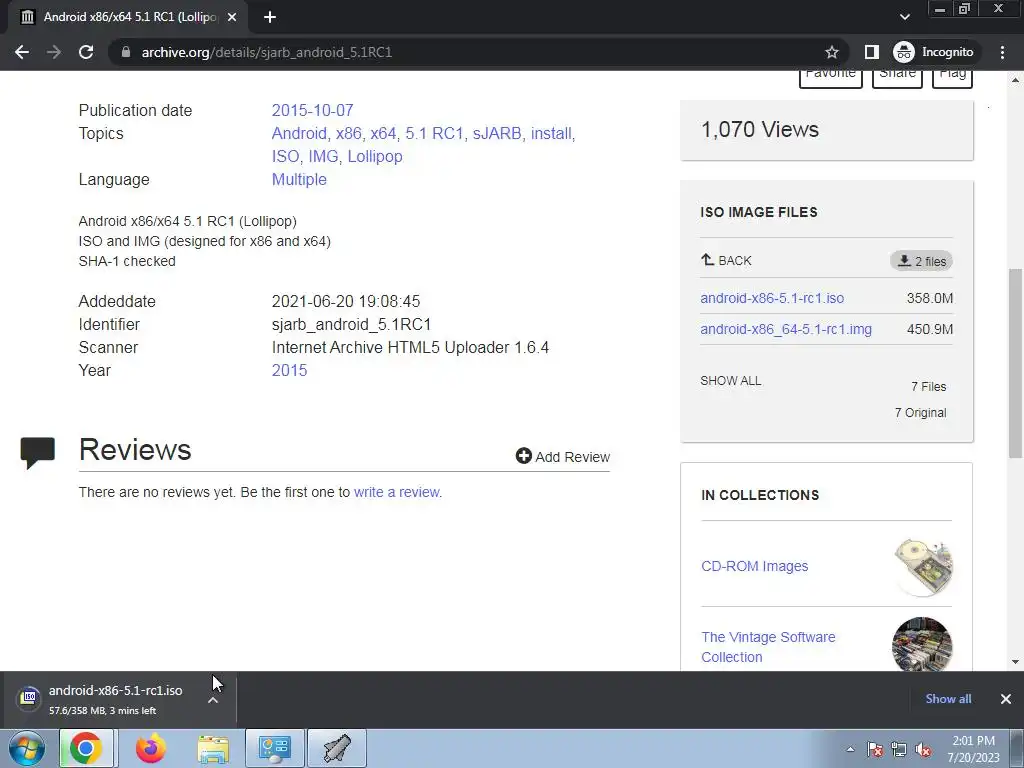Click SHOW ALL files link
The height and width of the screenshot is (768, 1024).
(x=731, y=381)
